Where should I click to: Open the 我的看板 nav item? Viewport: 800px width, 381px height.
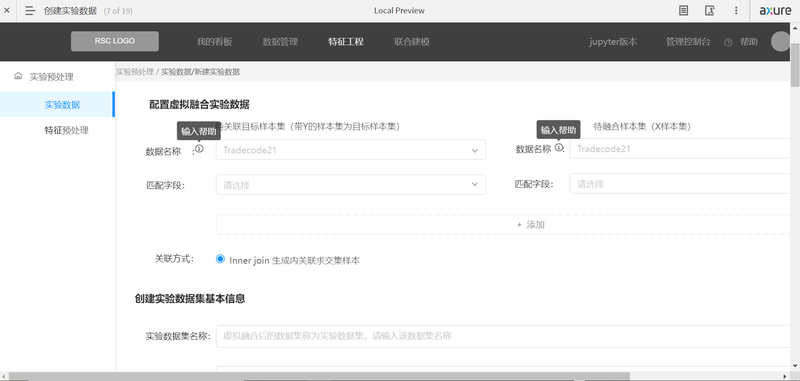click(215, 42)
